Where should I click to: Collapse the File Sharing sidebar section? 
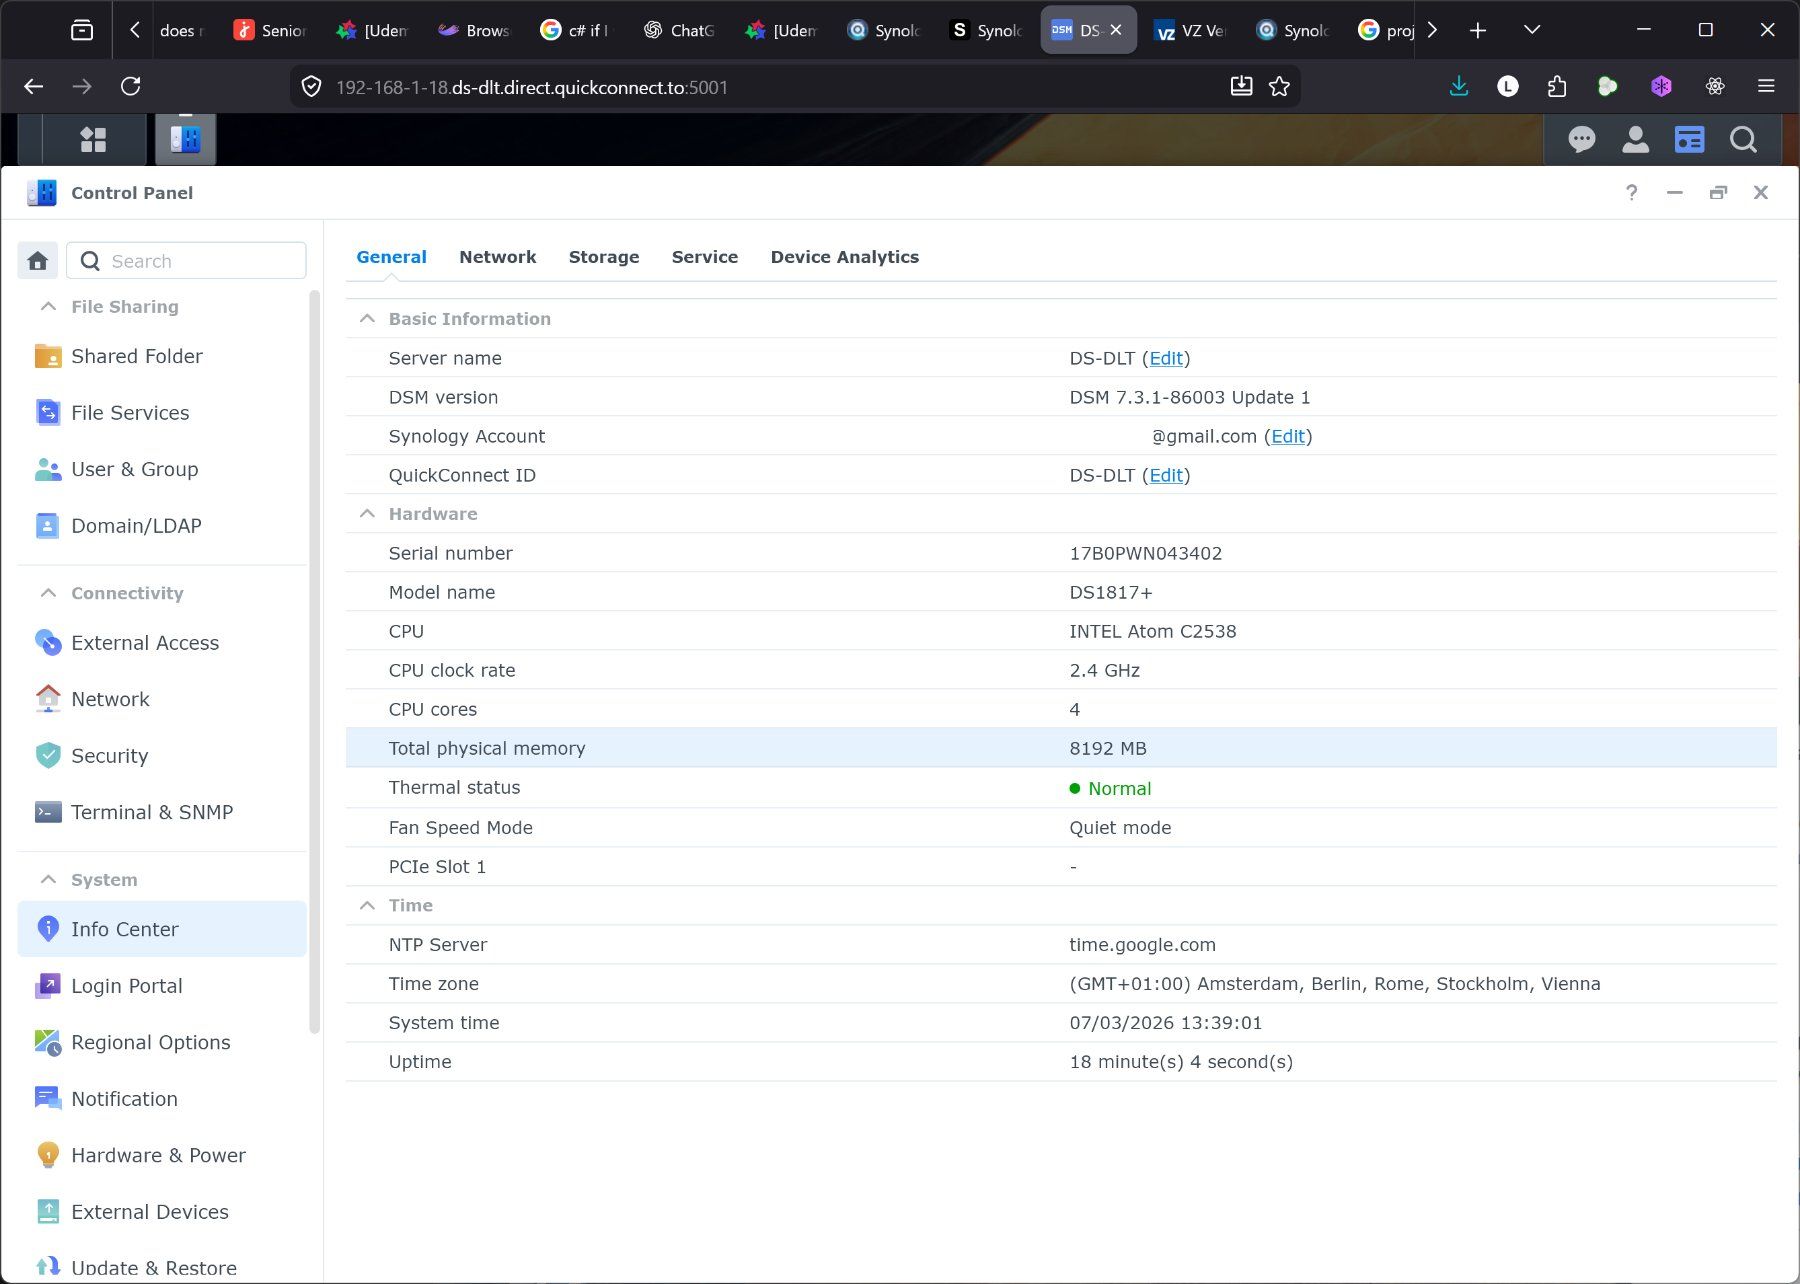click(x=47, y=307)
